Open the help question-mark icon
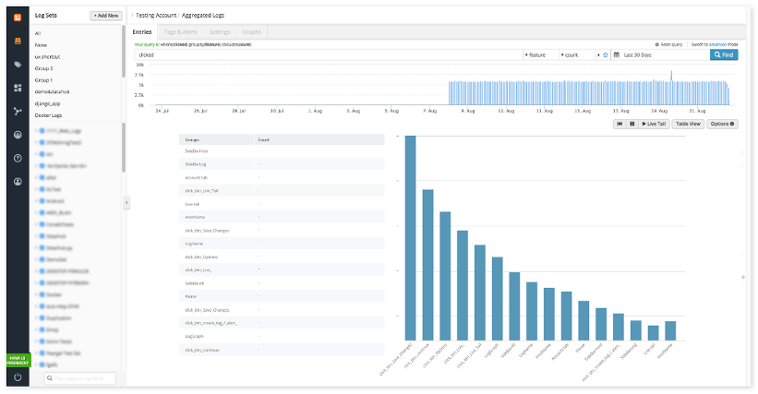Viewport: 758px width, 394px height. 17,158
